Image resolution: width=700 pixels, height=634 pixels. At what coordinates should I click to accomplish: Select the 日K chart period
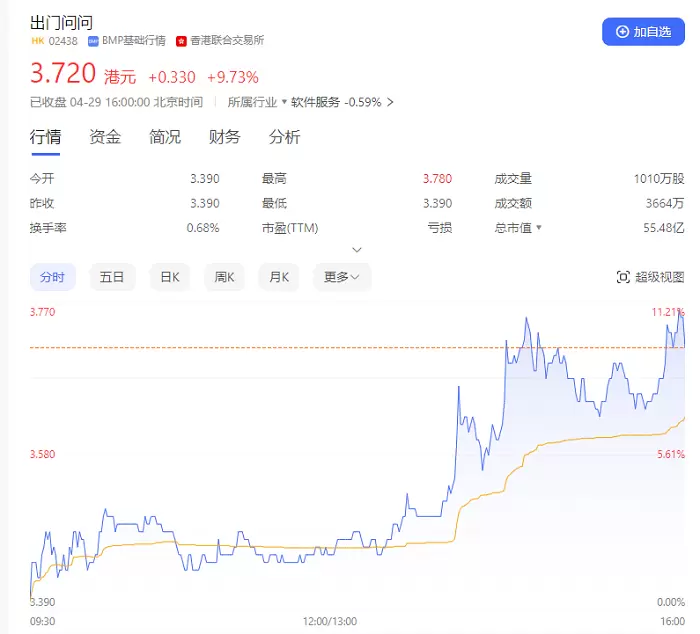click(x=170, y=277)
